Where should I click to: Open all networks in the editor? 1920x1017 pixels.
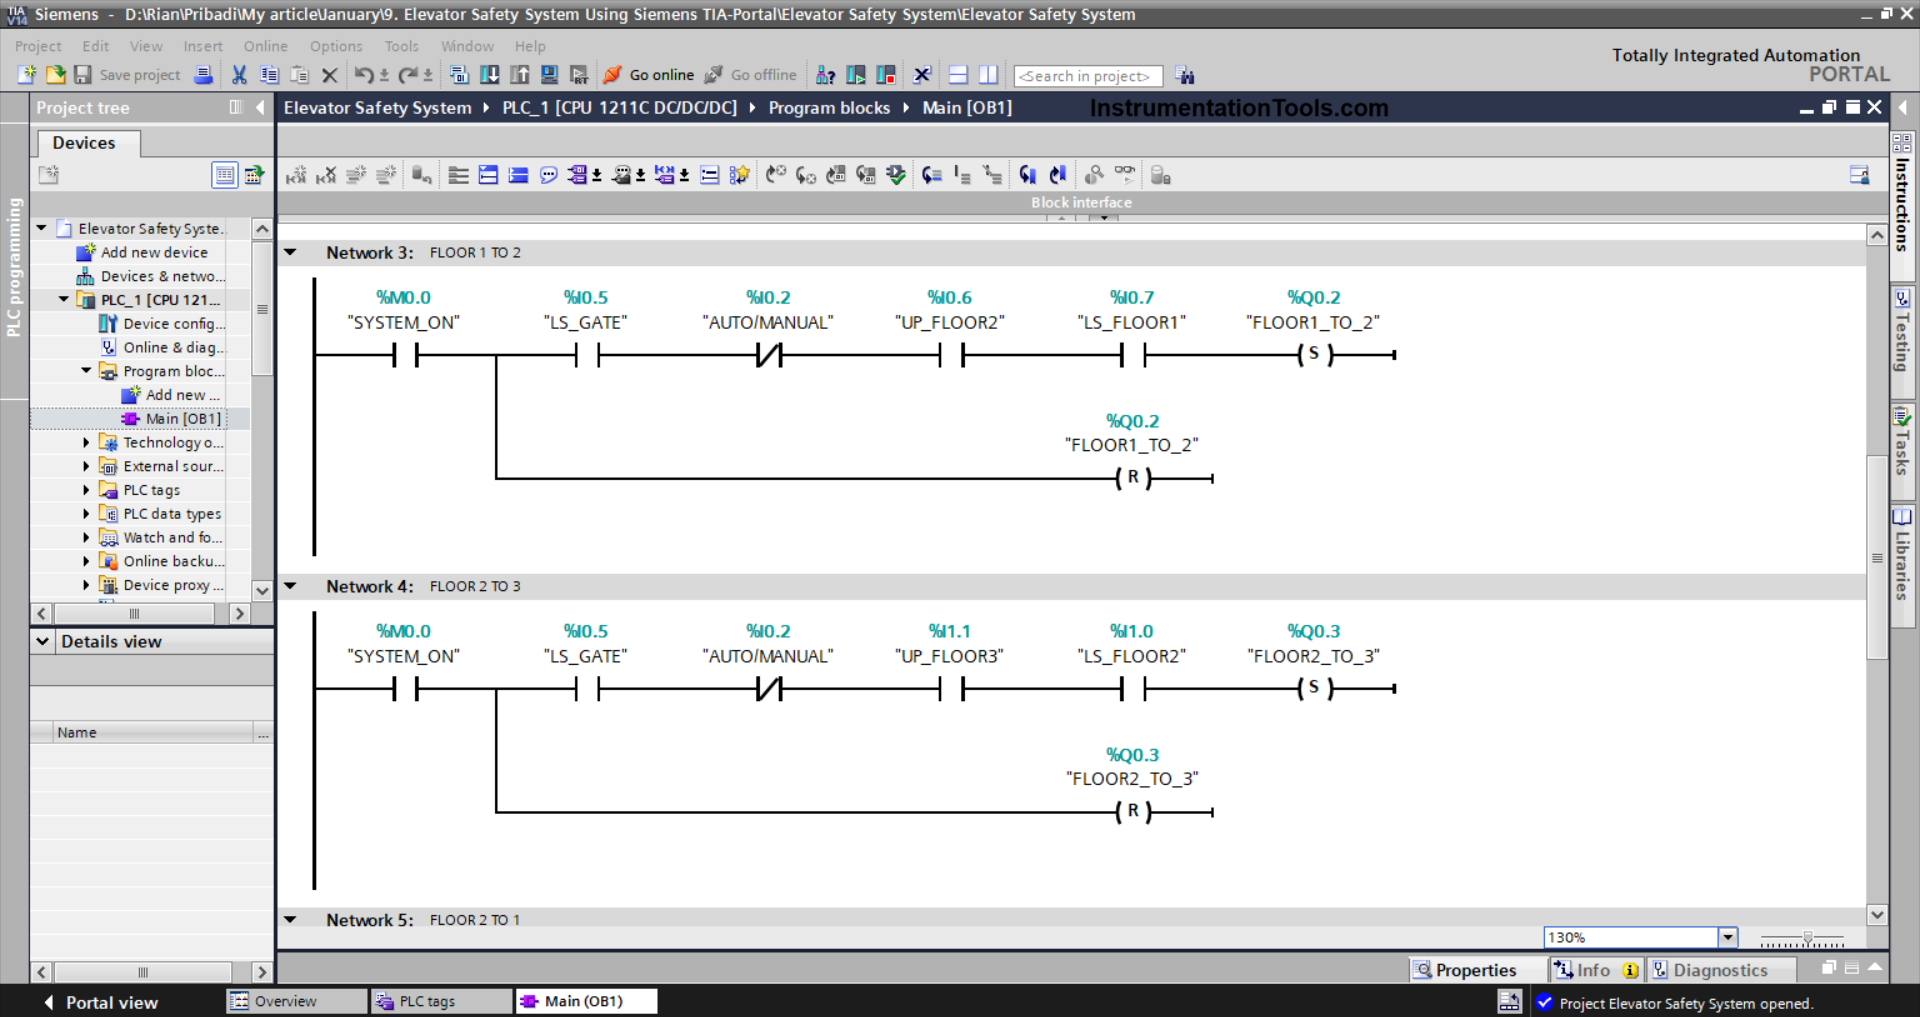(x=488, y=175)
